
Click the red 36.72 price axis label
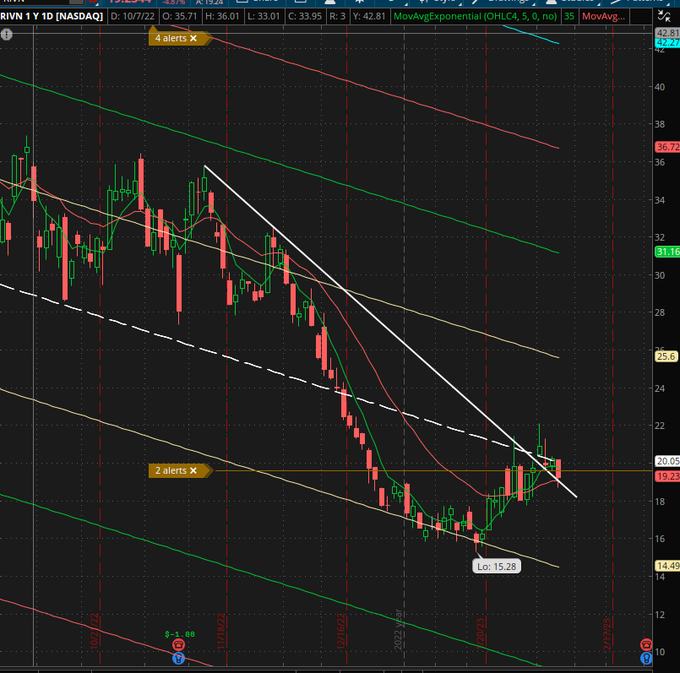click(x=667, y=147)
